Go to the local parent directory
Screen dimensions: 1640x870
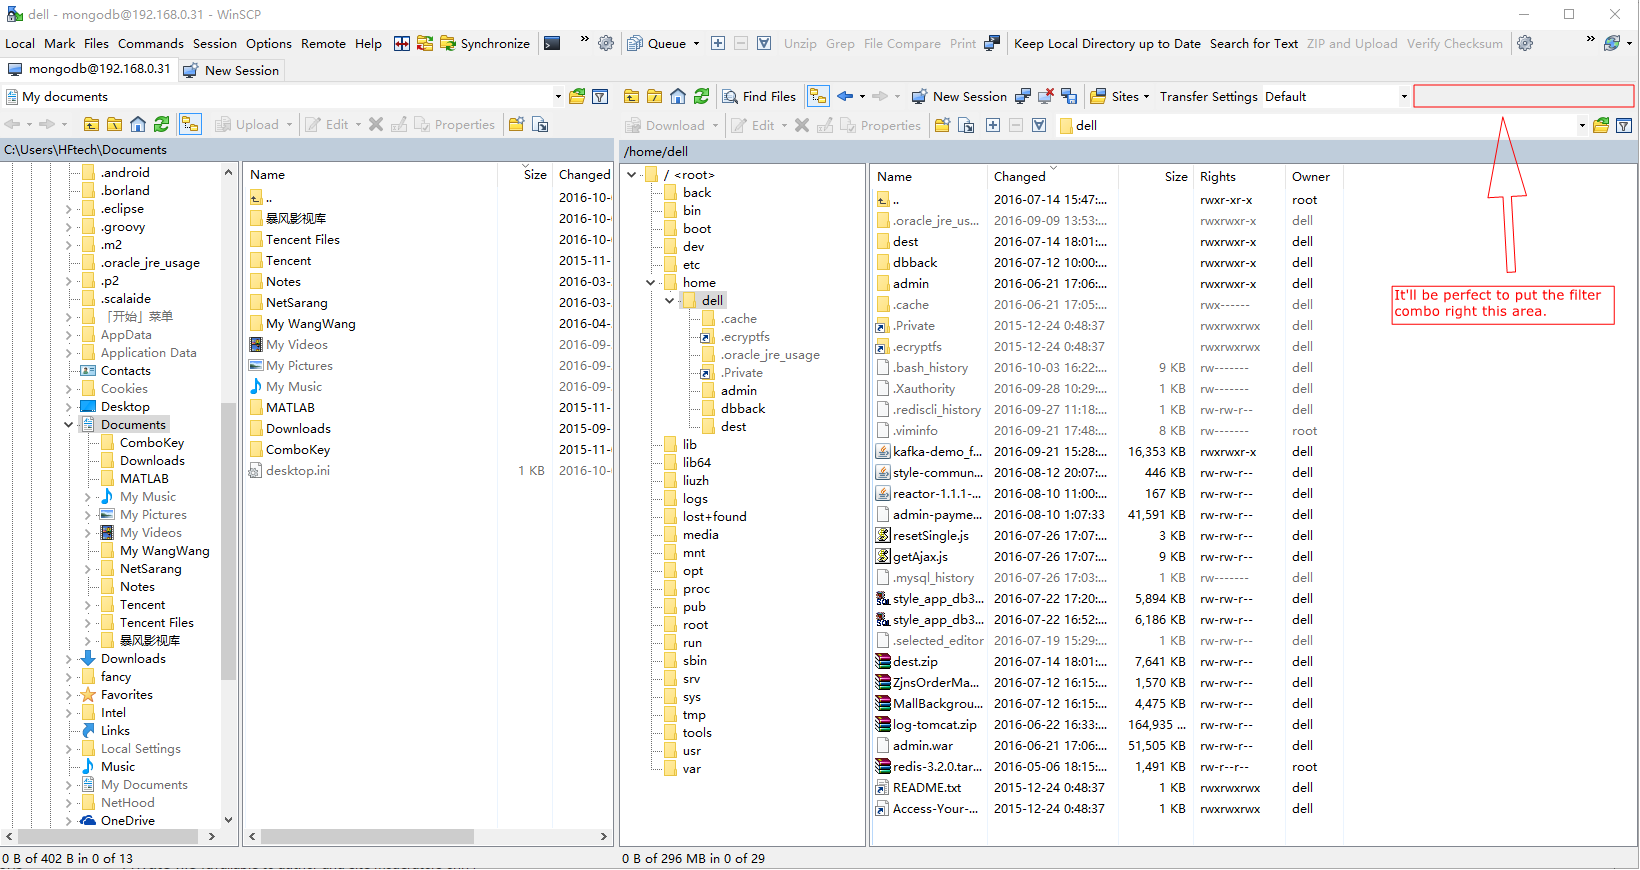tap(91, 124)
